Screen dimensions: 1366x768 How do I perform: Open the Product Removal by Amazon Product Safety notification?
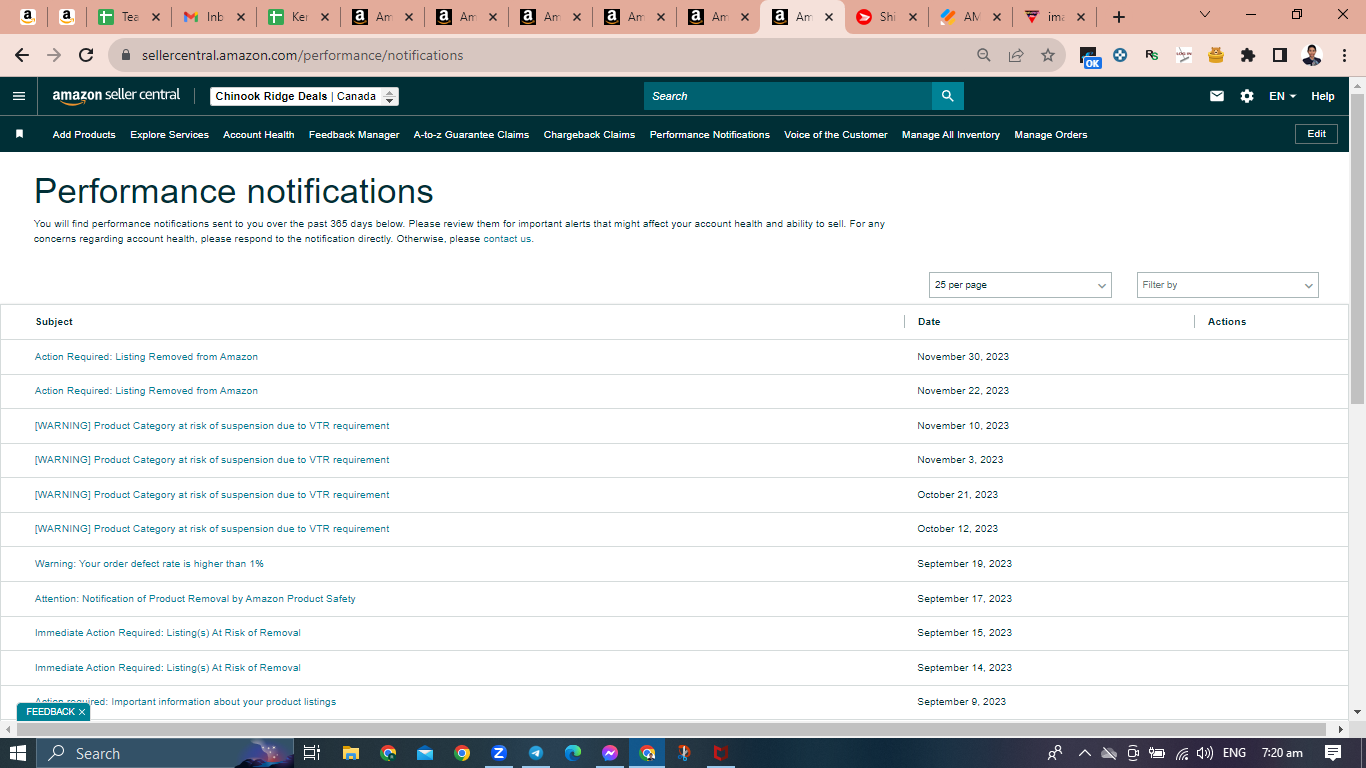195,599
